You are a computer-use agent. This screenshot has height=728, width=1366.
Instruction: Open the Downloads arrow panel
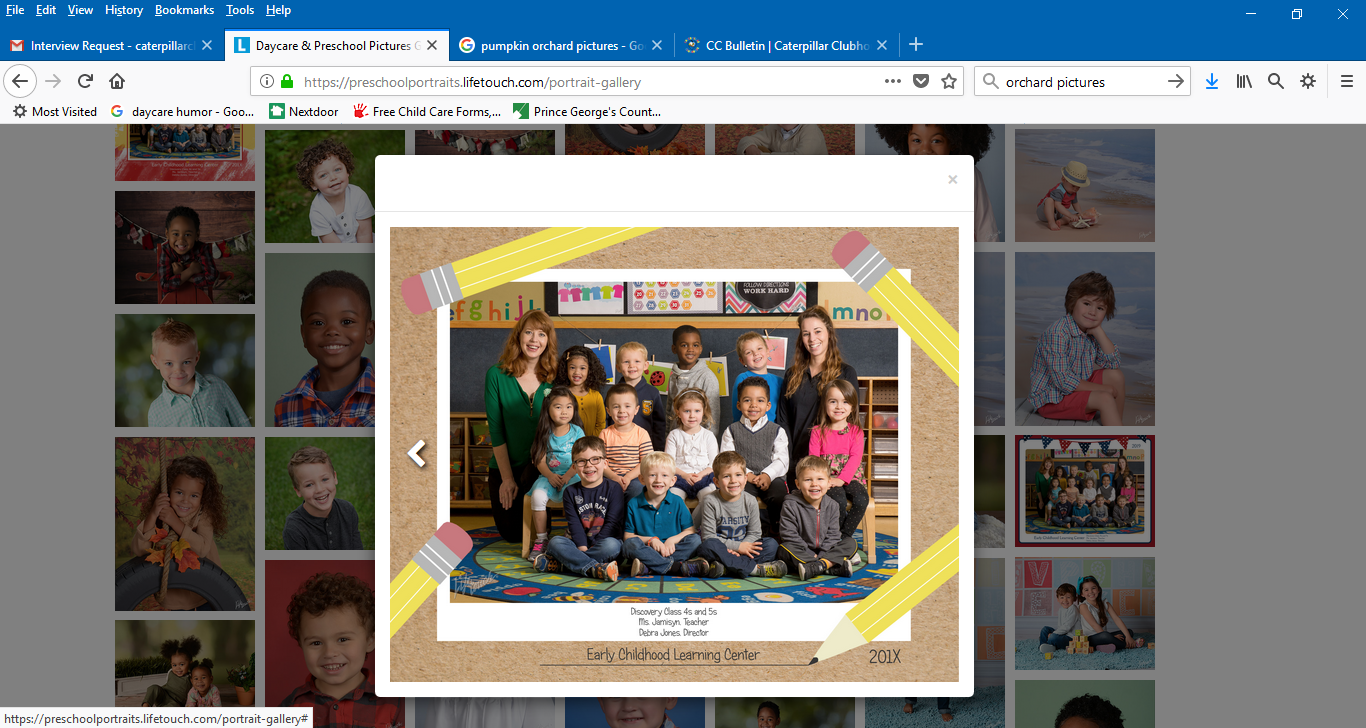(x=1211, y=82)
